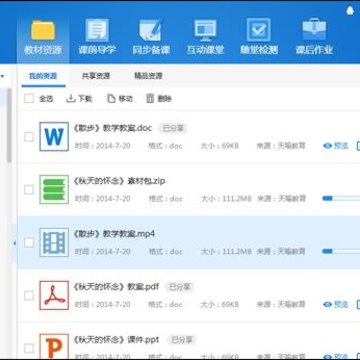Check the box for 《秋天的怀念》课件.ppt

29,348
